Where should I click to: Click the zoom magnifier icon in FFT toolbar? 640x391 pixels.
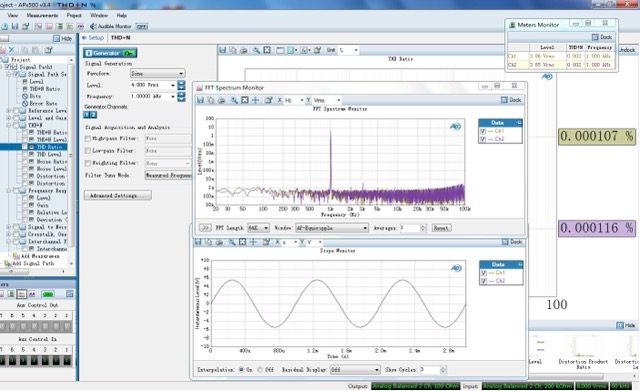(234, 100)
